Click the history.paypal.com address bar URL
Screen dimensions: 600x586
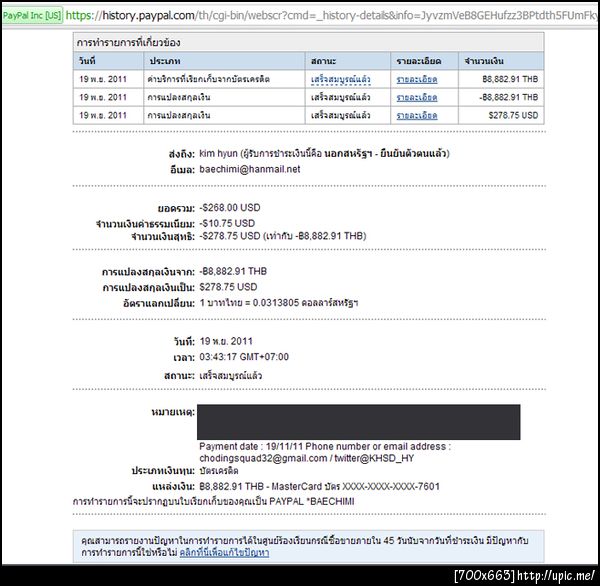(331, 15)
